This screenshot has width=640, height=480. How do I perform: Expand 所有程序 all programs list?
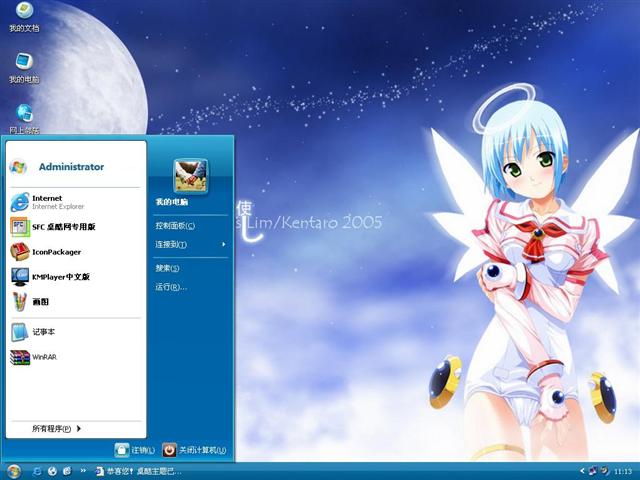(56, 429)
